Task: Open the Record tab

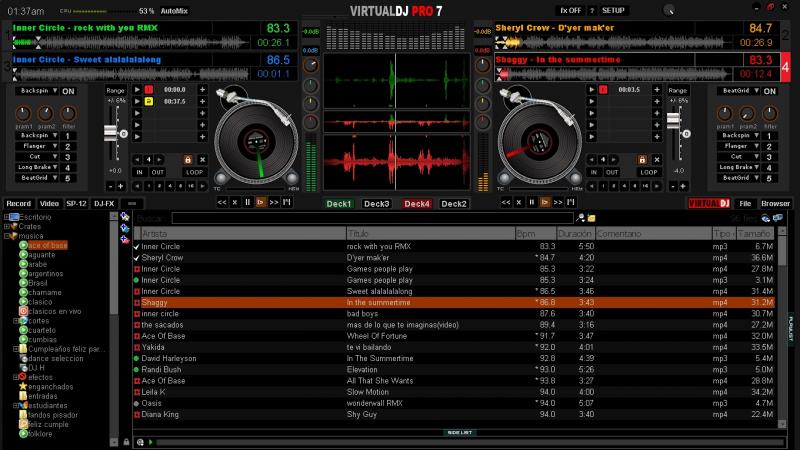Action: 19,204
